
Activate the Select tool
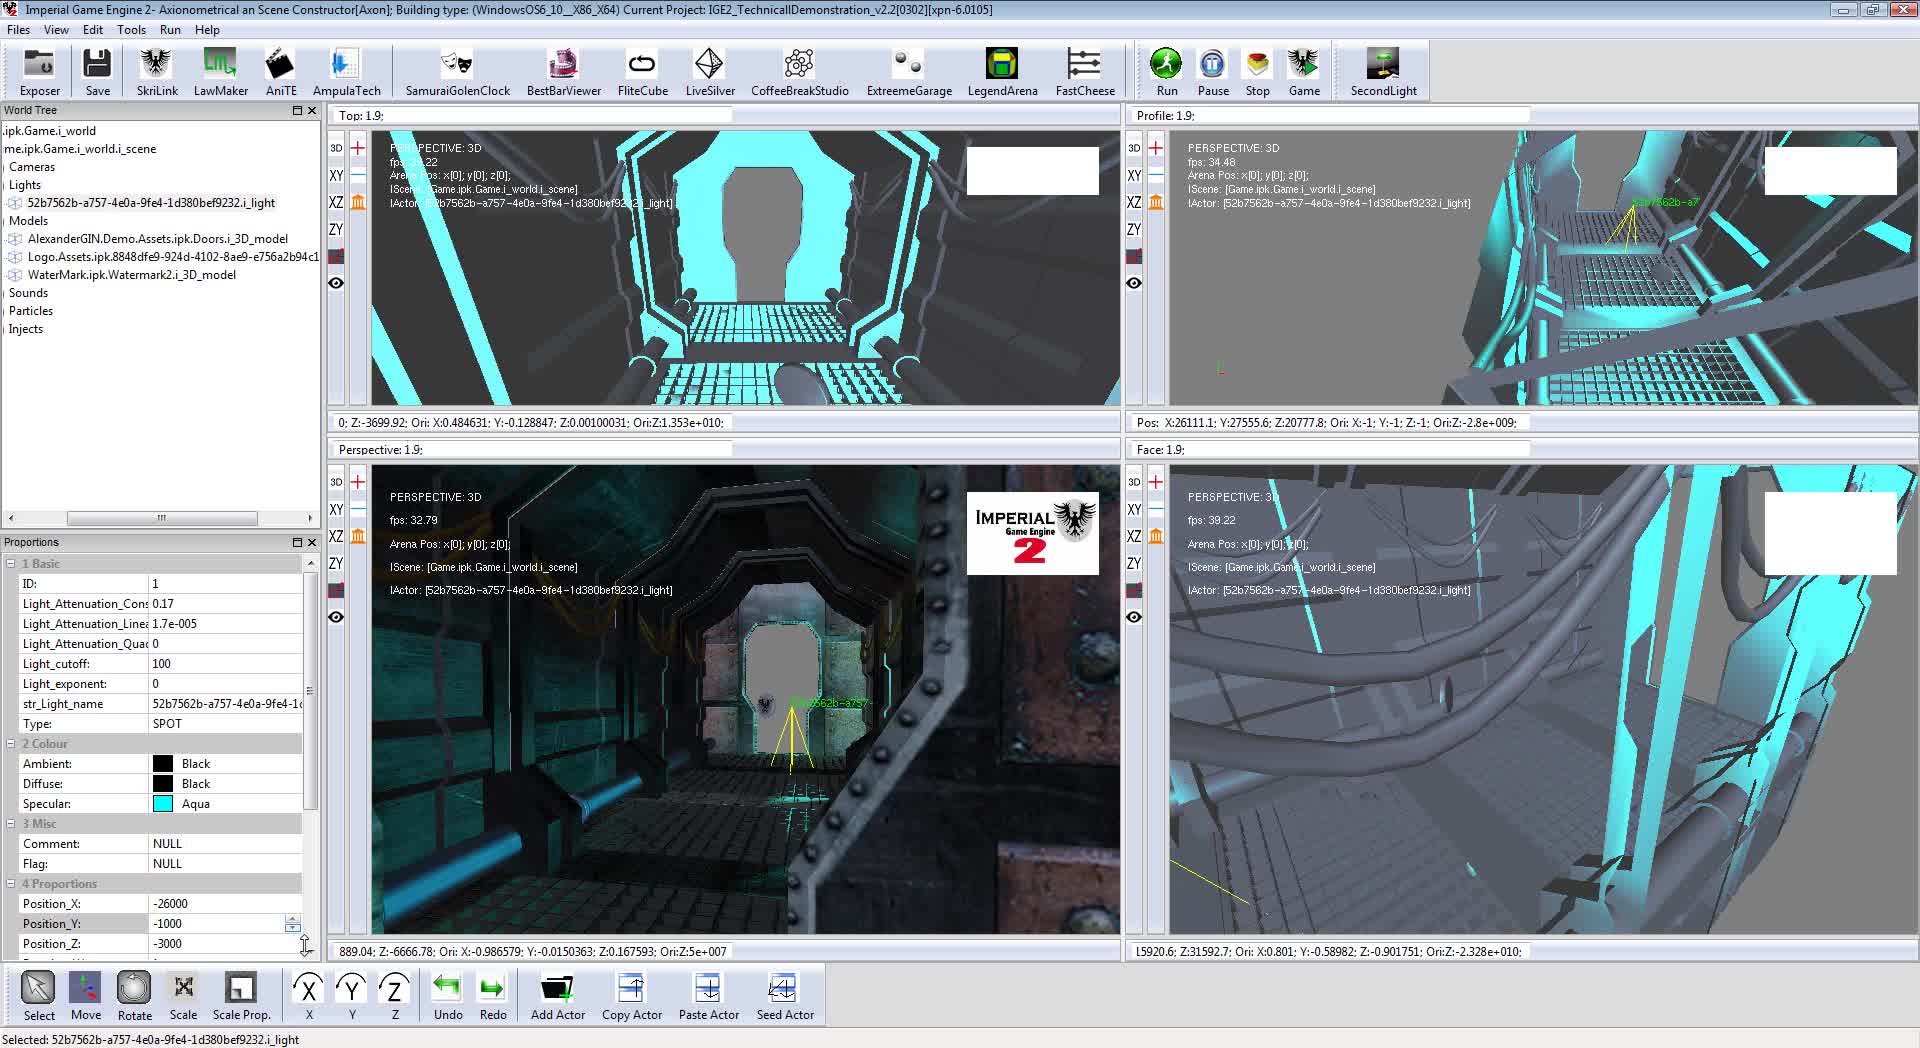point(39,996)
